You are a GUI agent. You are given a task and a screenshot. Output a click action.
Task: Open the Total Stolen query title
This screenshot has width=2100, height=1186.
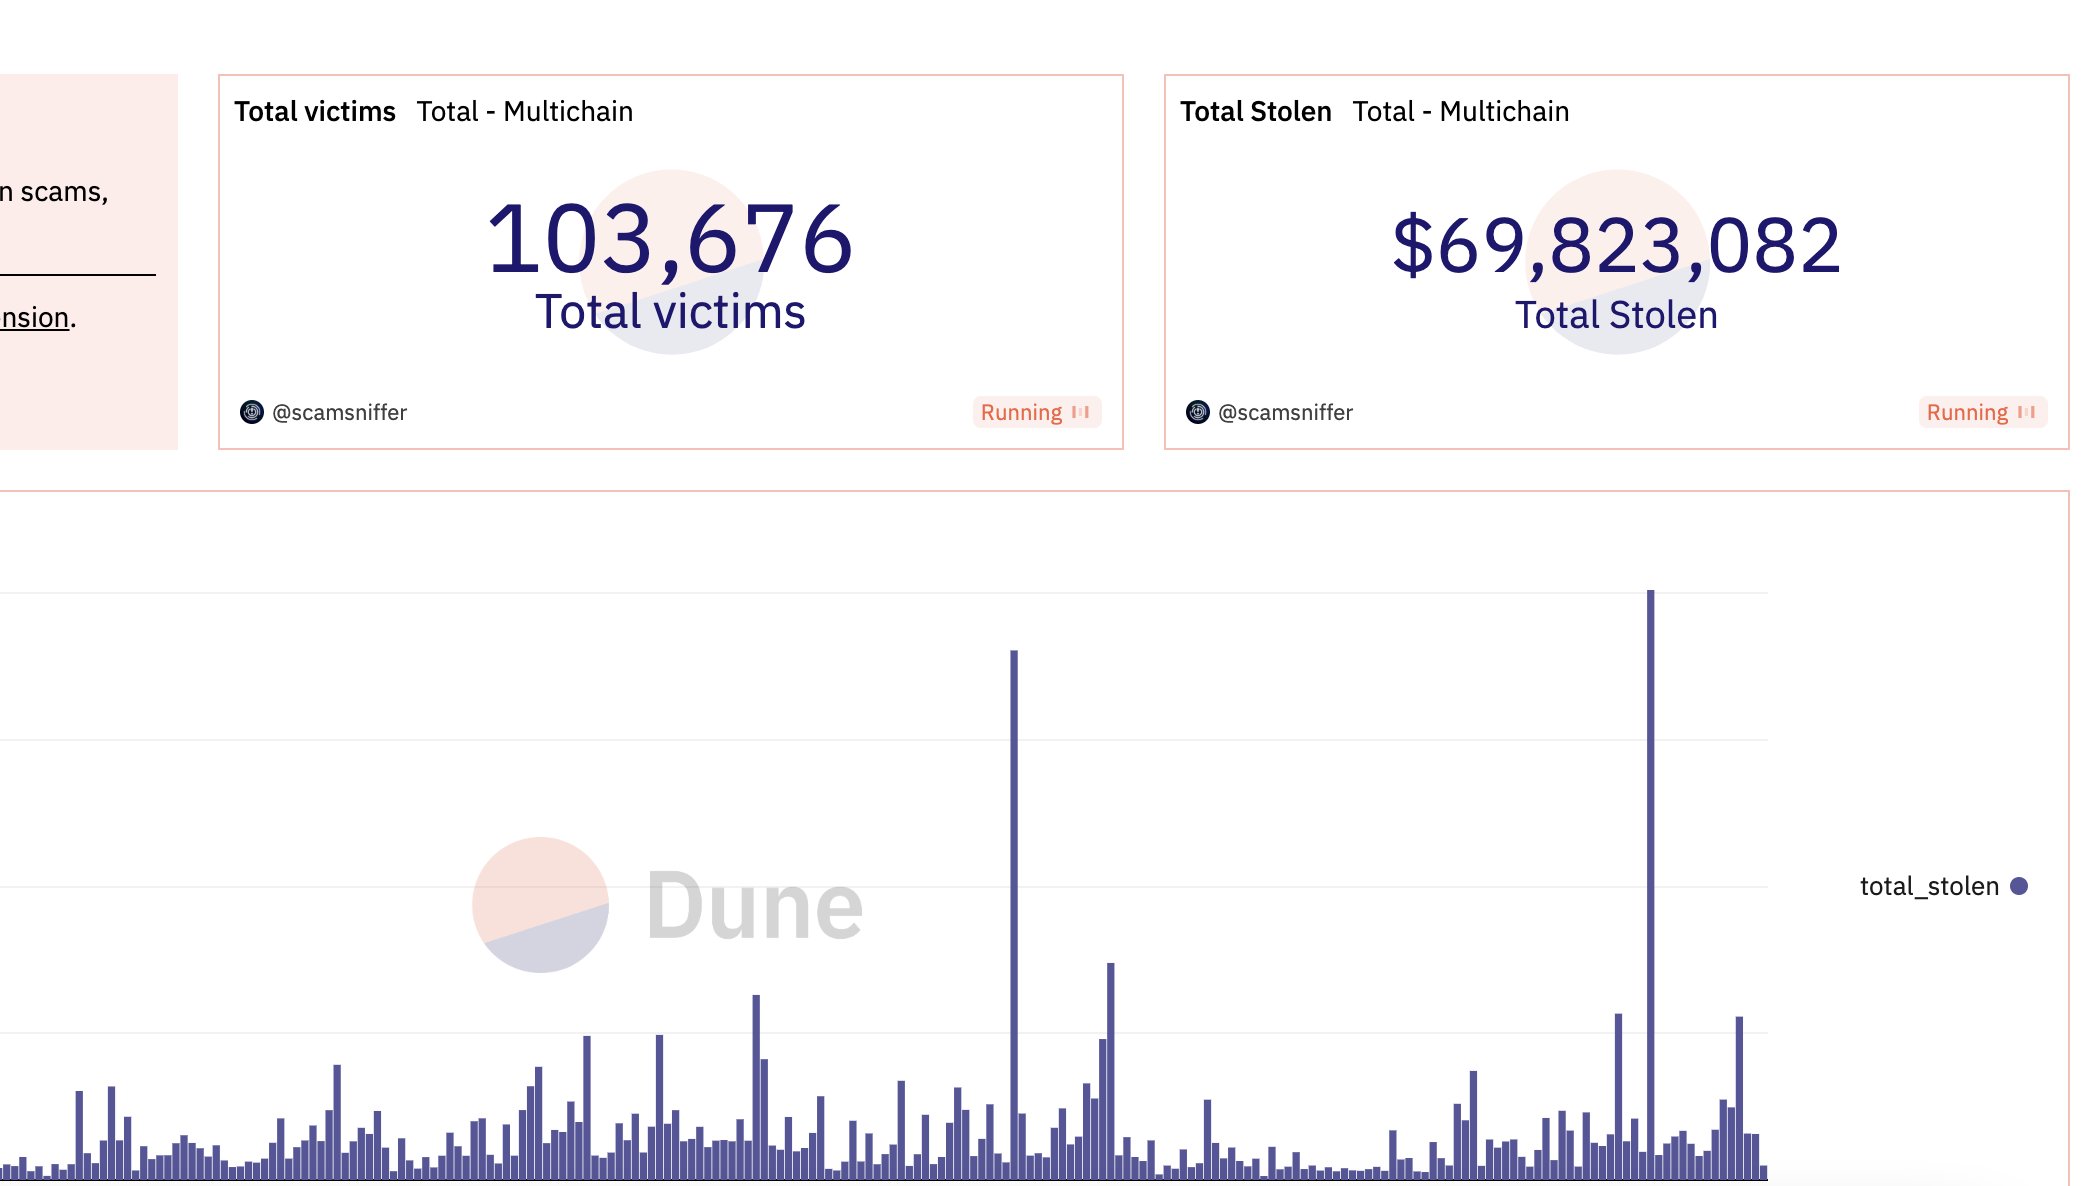1255,111
